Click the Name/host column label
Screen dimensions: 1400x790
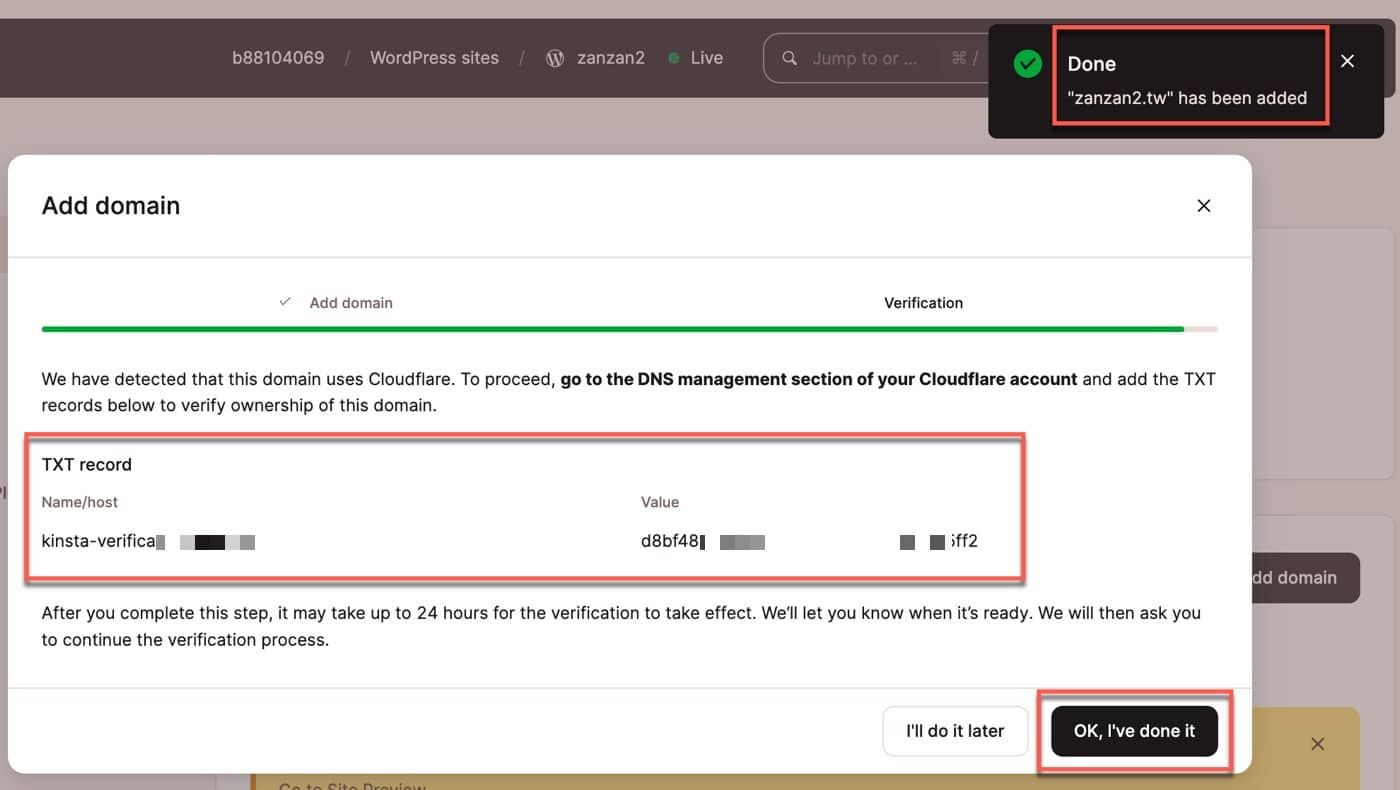tap(80, 502)
